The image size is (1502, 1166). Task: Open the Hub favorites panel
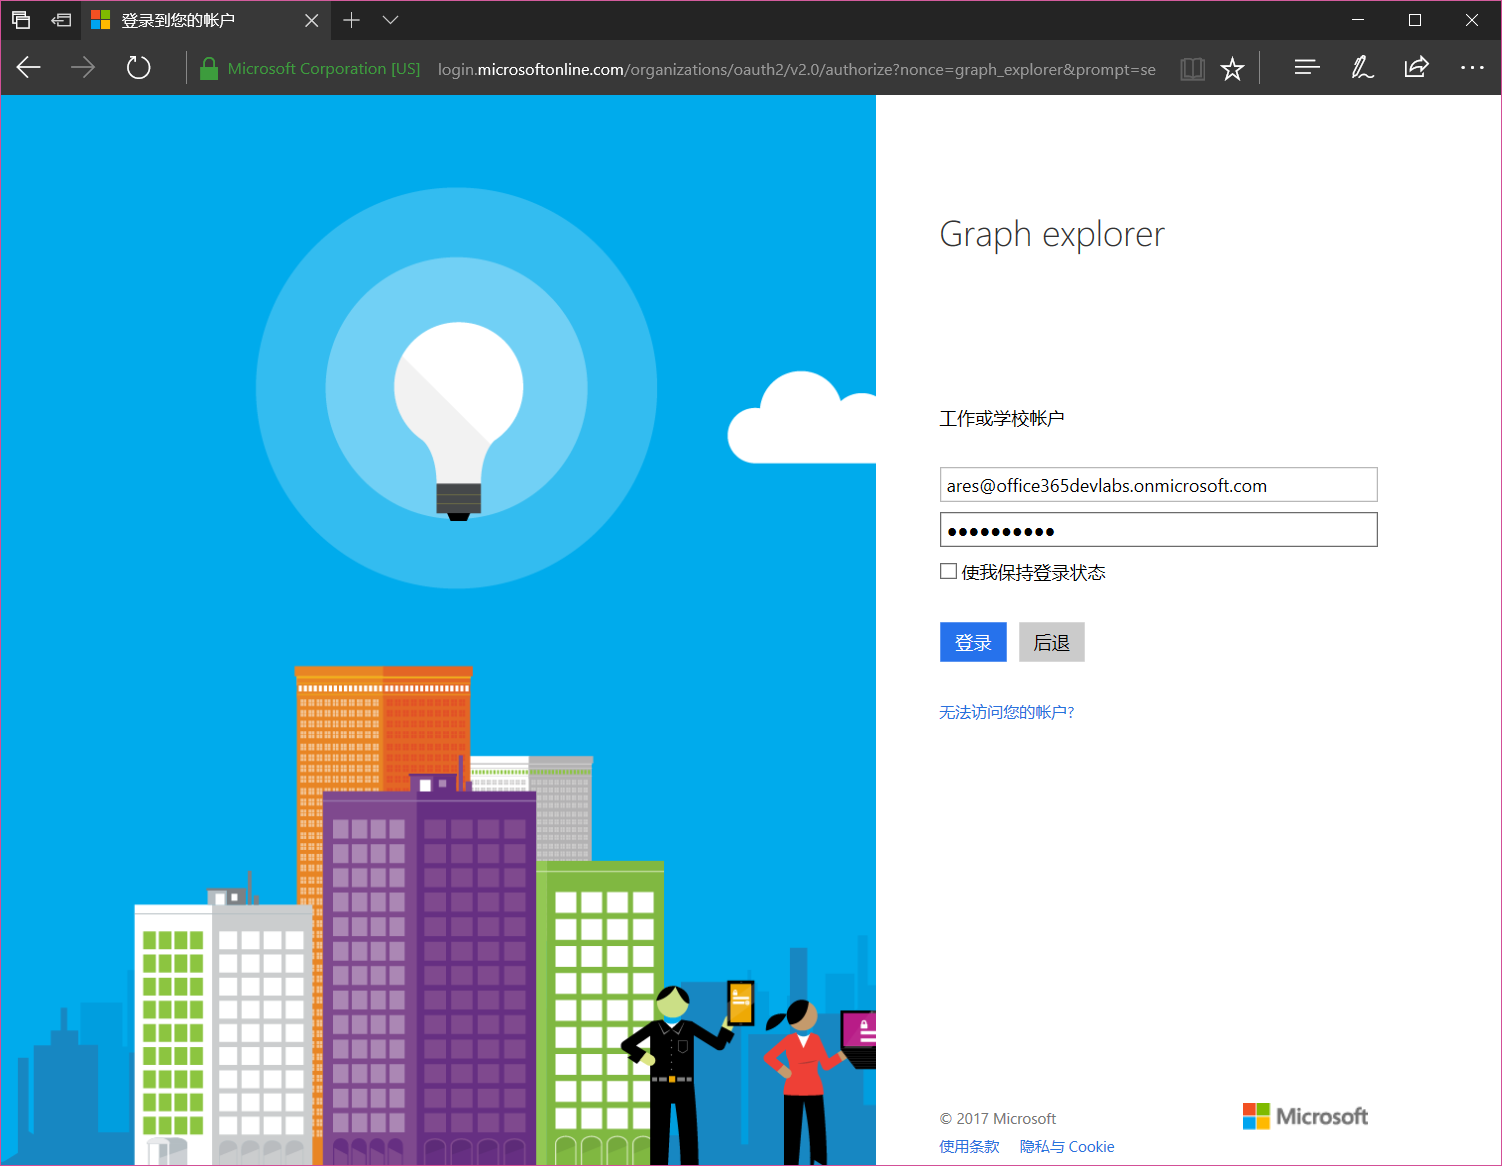(x=1306, y=68)
